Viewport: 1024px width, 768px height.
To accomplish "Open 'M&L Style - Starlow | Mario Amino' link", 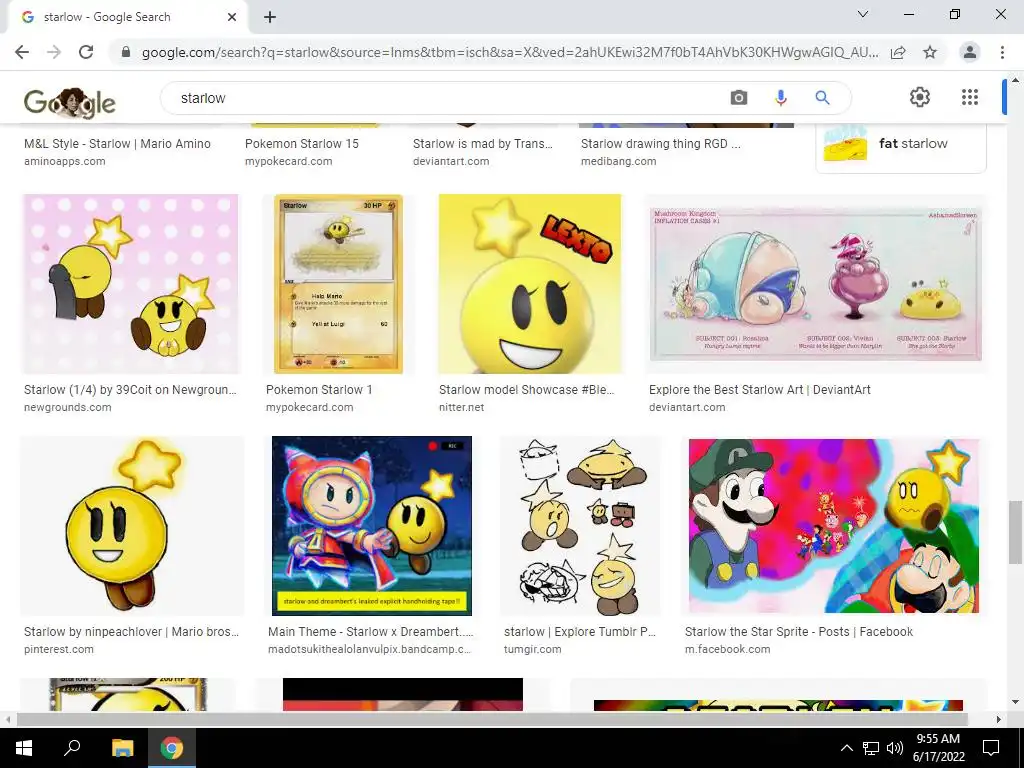I will coord(118,144).
